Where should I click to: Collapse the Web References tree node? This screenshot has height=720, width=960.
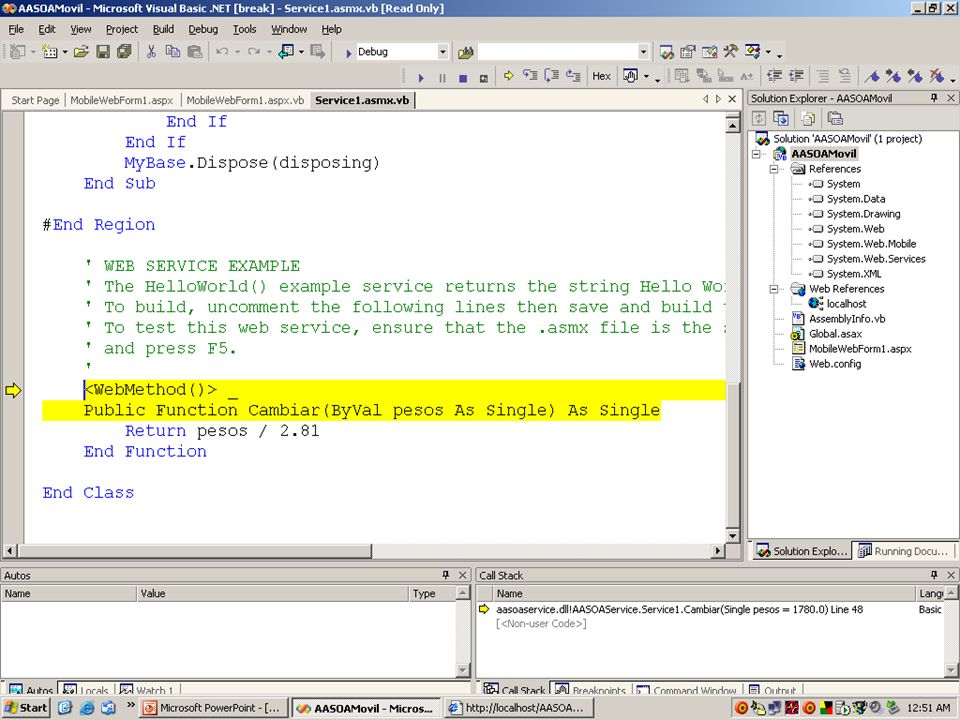(x=774, y=289)
